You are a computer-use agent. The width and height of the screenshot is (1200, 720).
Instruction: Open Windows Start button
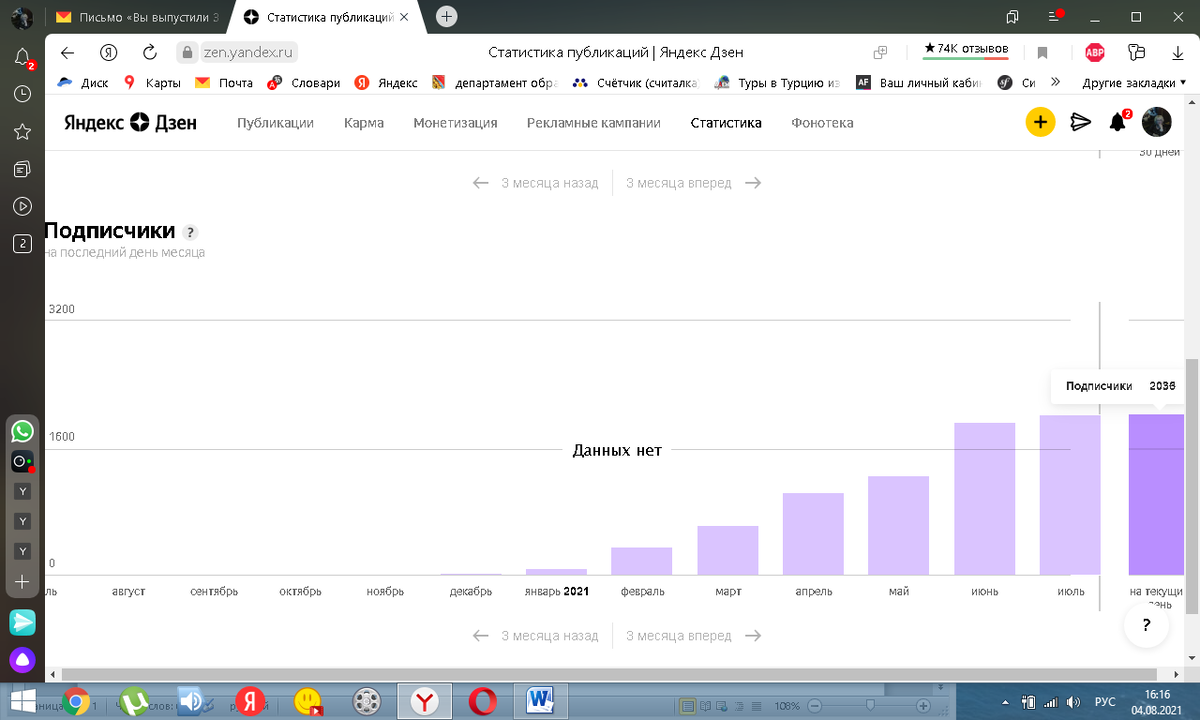(22, 701)
